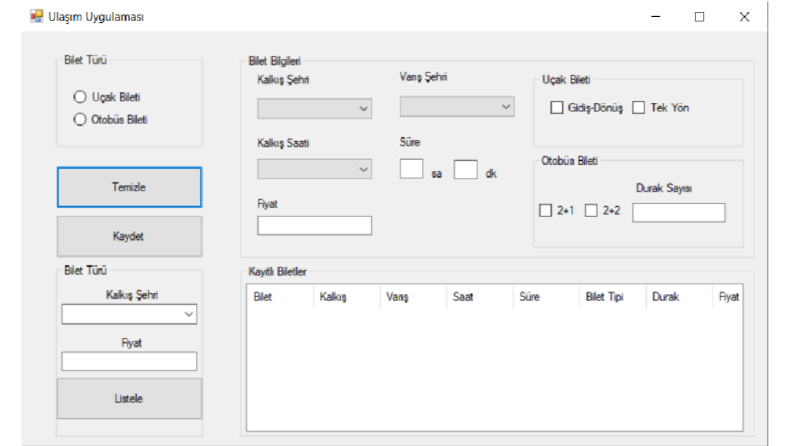Click the Bilet Tipi column header

point(613,297)
